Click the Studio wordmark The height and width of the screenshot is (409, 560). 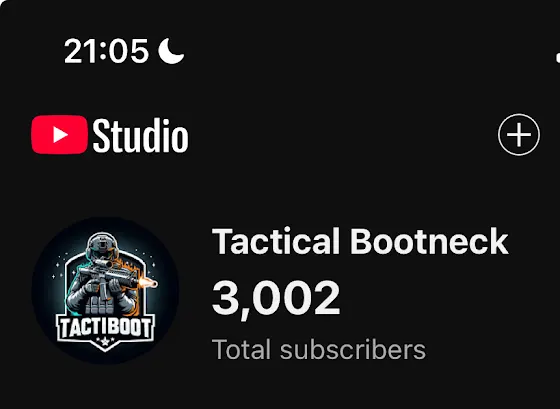point(140,136)
